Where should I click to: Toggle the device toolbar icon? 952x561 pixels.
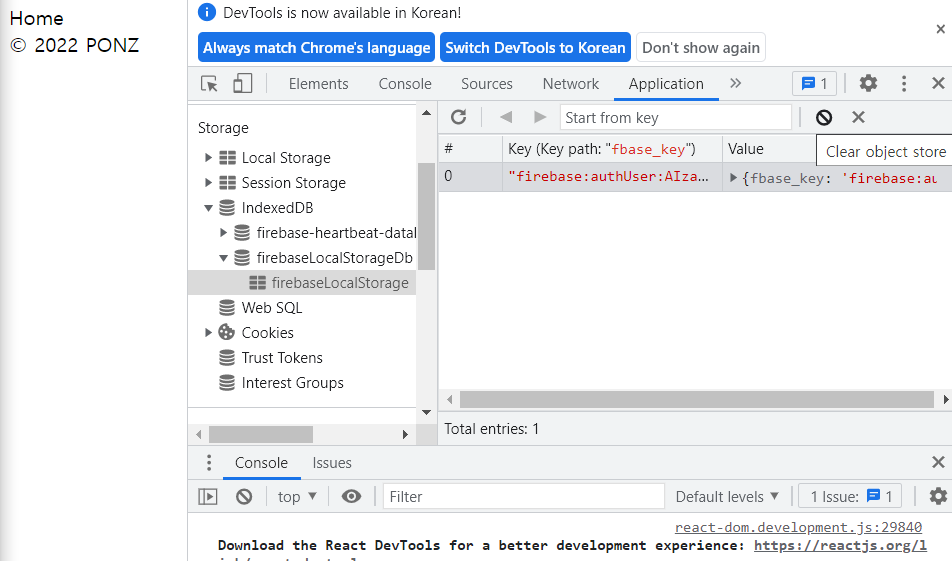point(242,84)
